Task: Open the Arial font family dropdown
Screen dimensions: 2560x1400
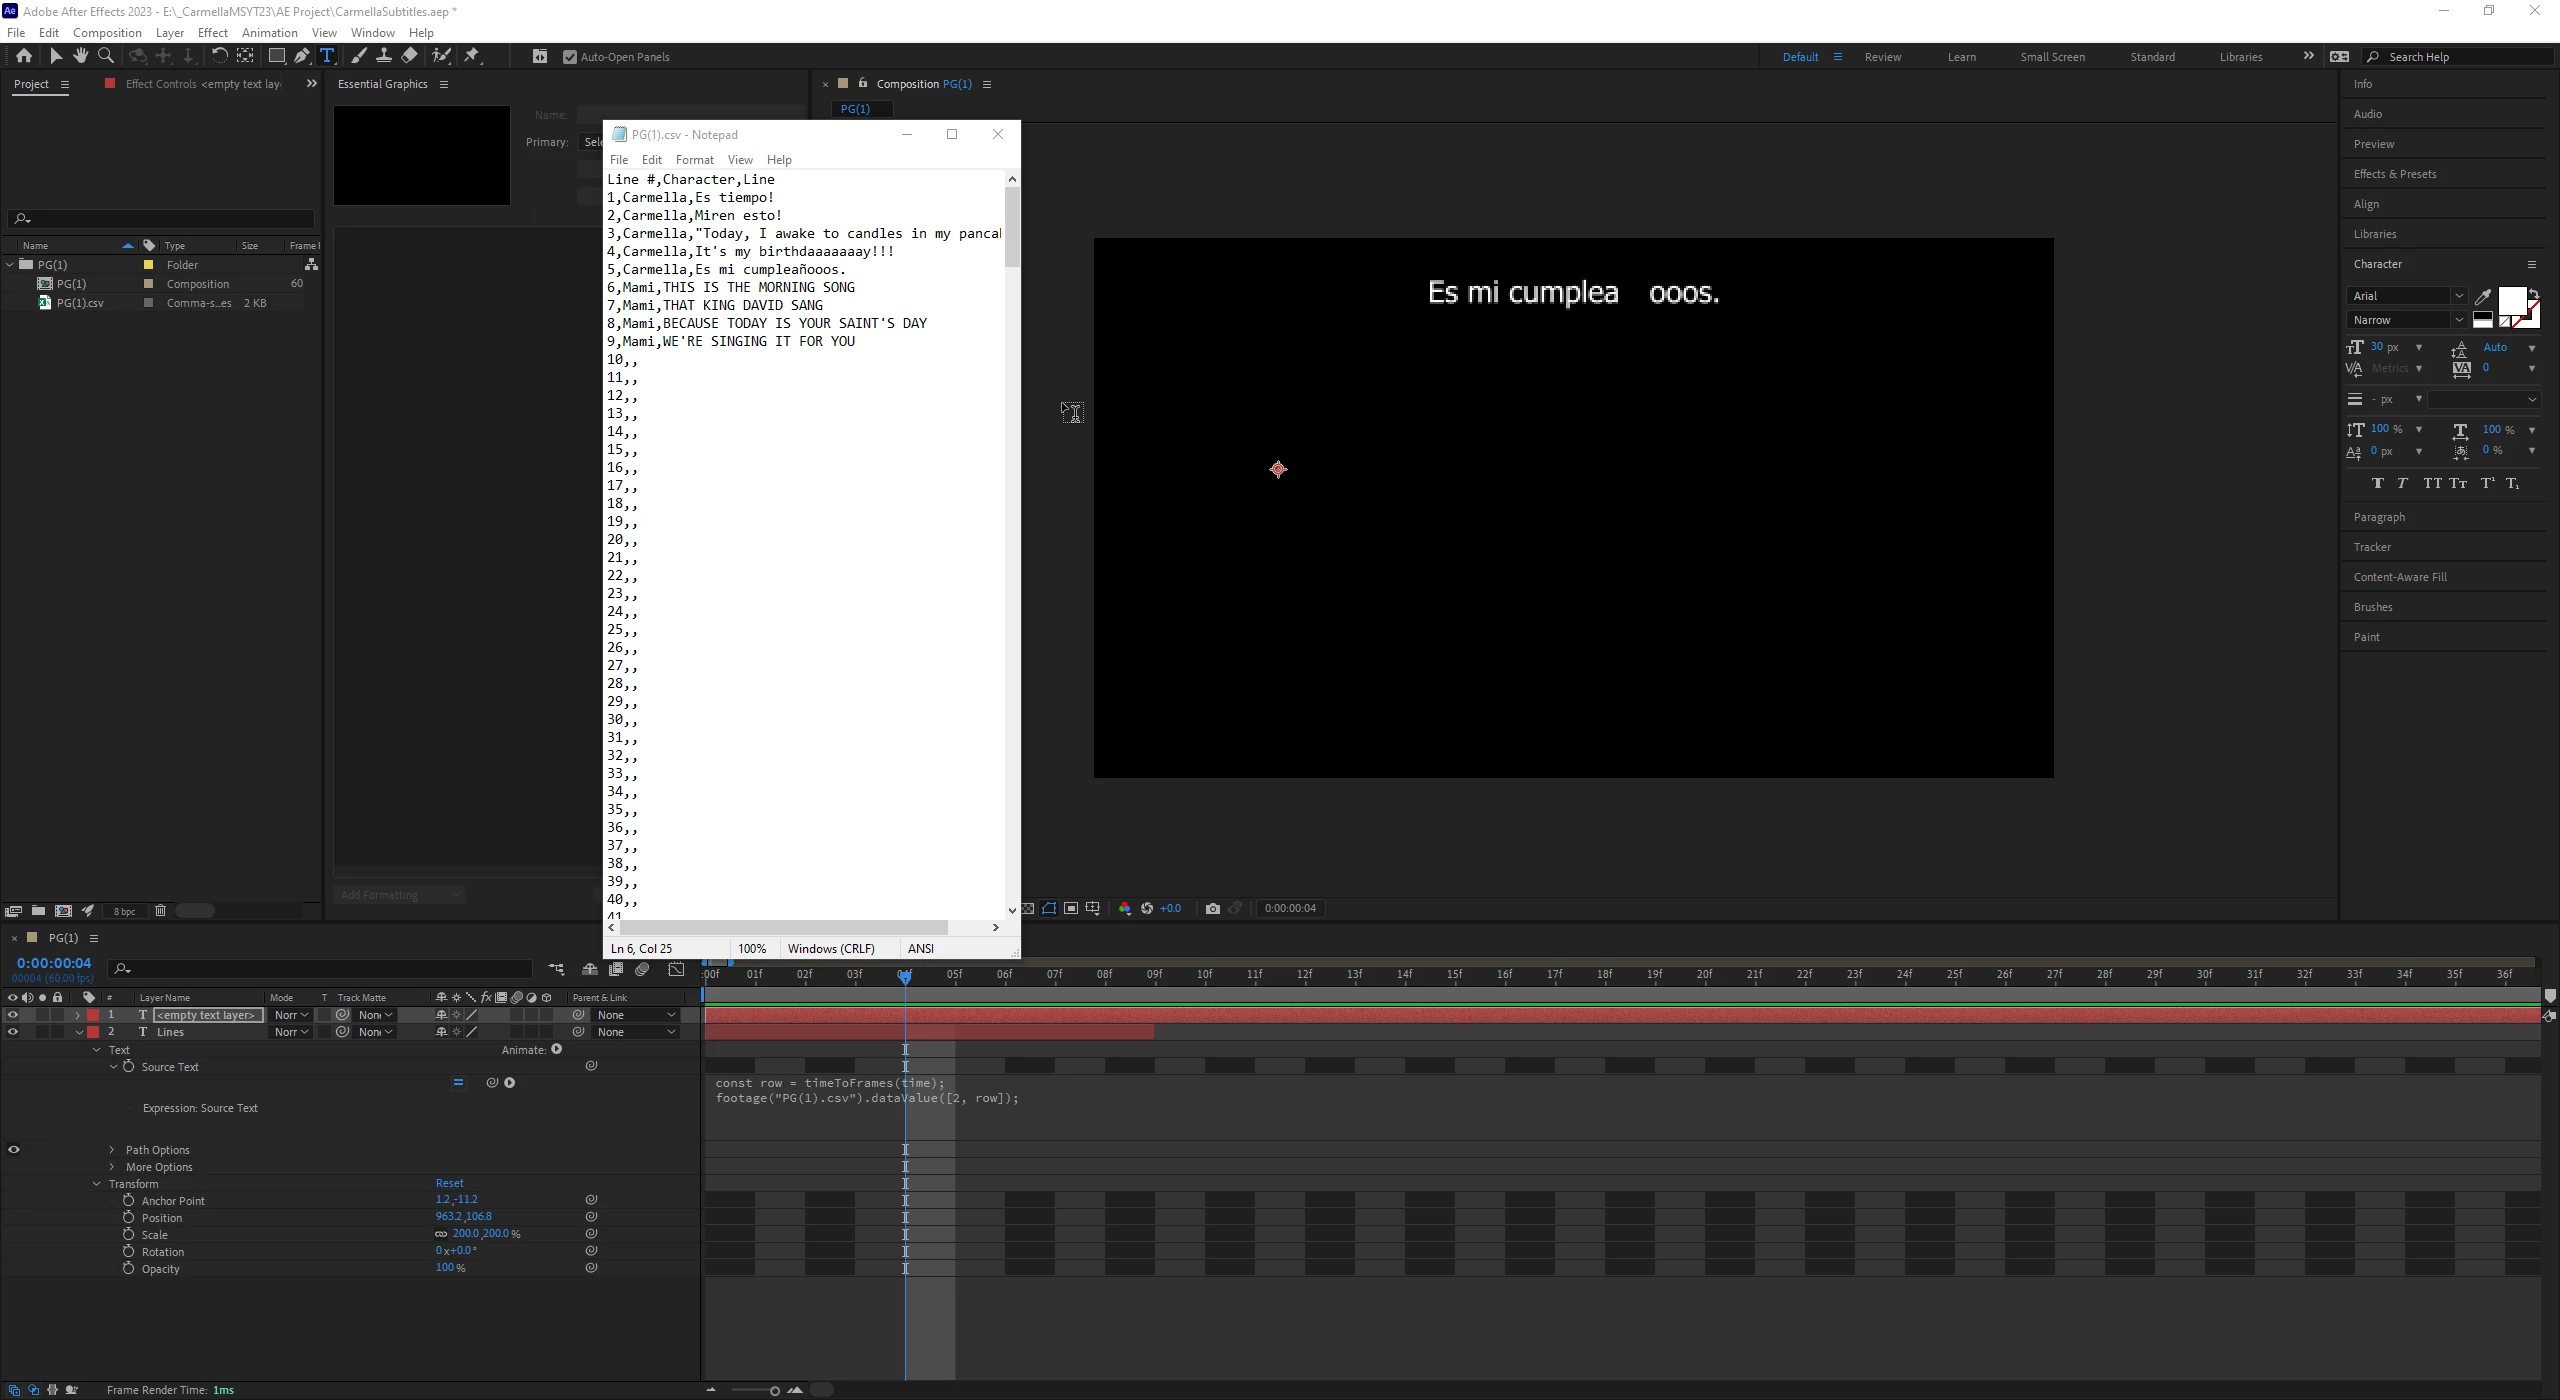Action: (2458, 296)
